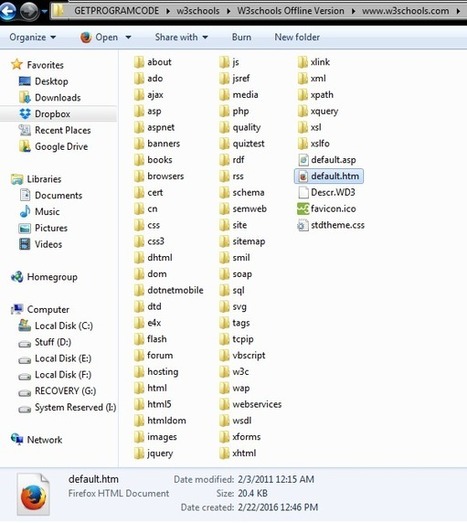The height and width of the screenshot is (523, 467).
Task: Click the Burn toolbar button
Action: (242, 37)
